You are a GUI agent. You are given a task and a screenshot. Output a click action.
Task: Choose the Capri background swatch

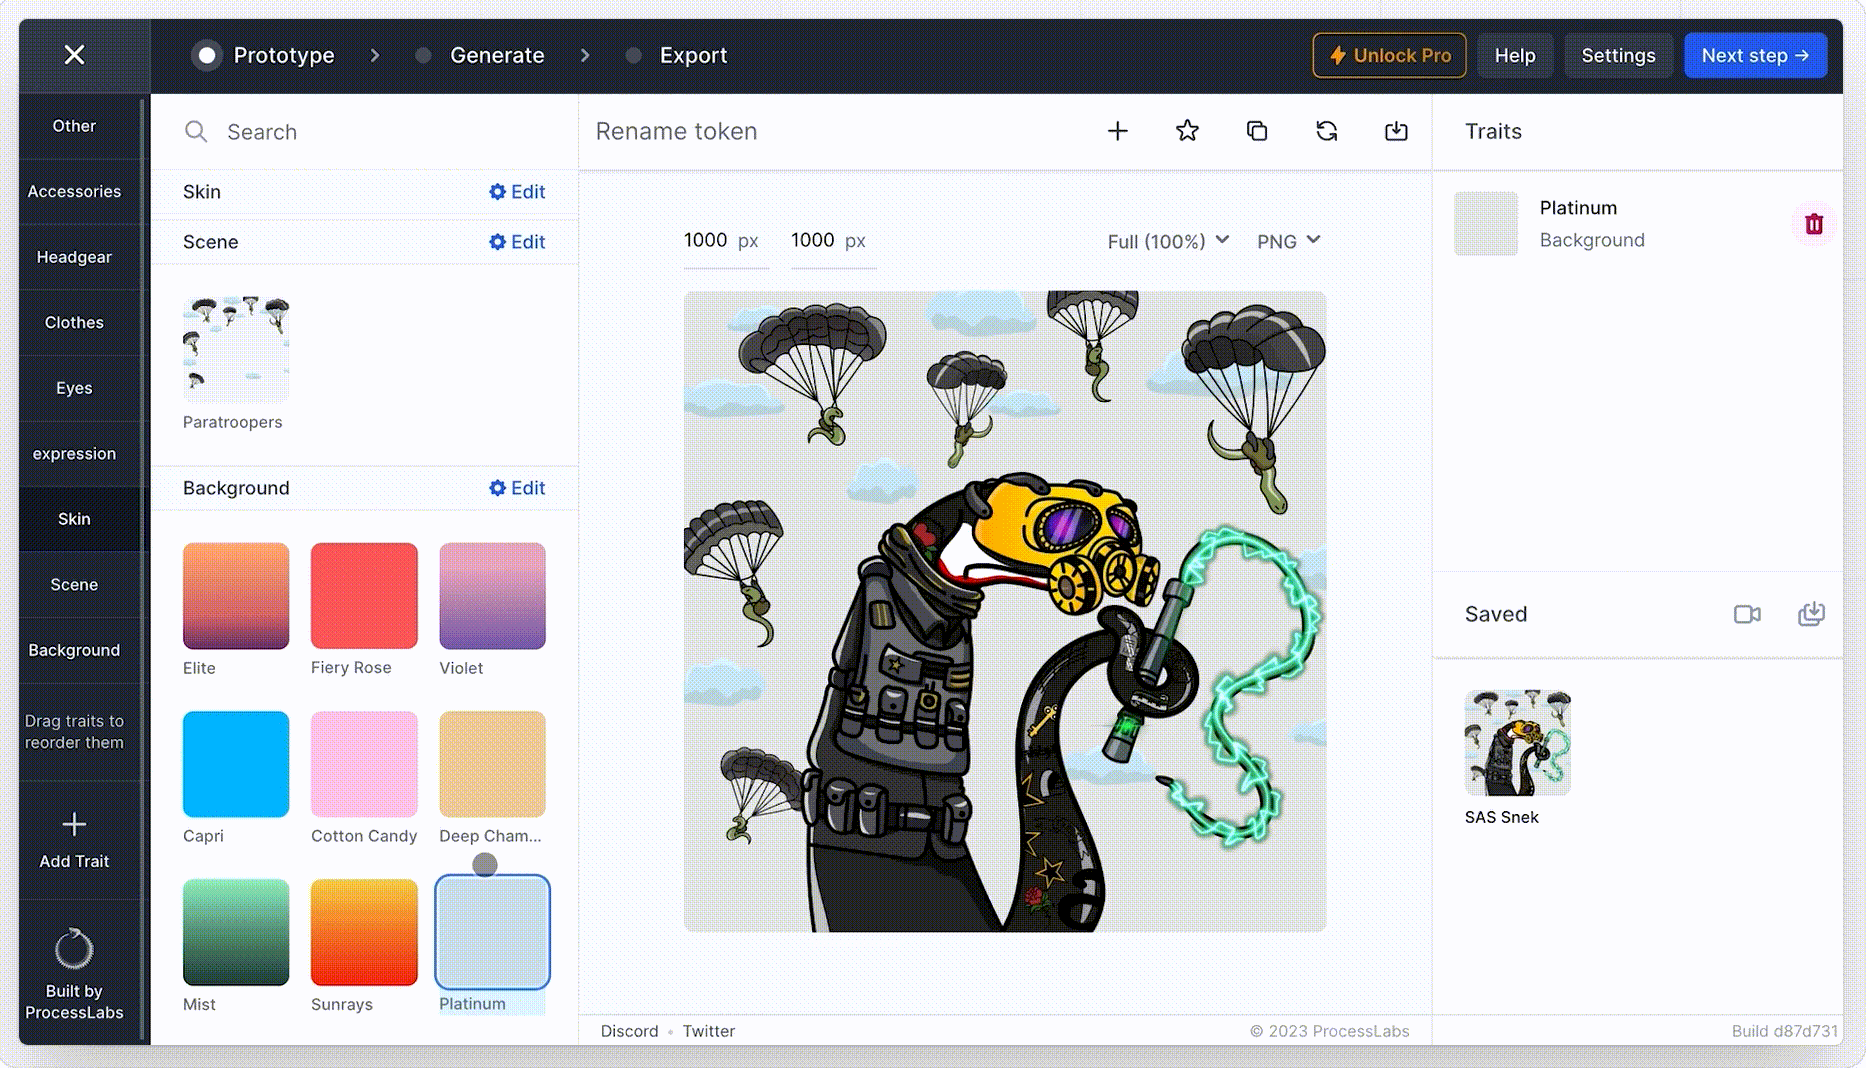[236, 764]
